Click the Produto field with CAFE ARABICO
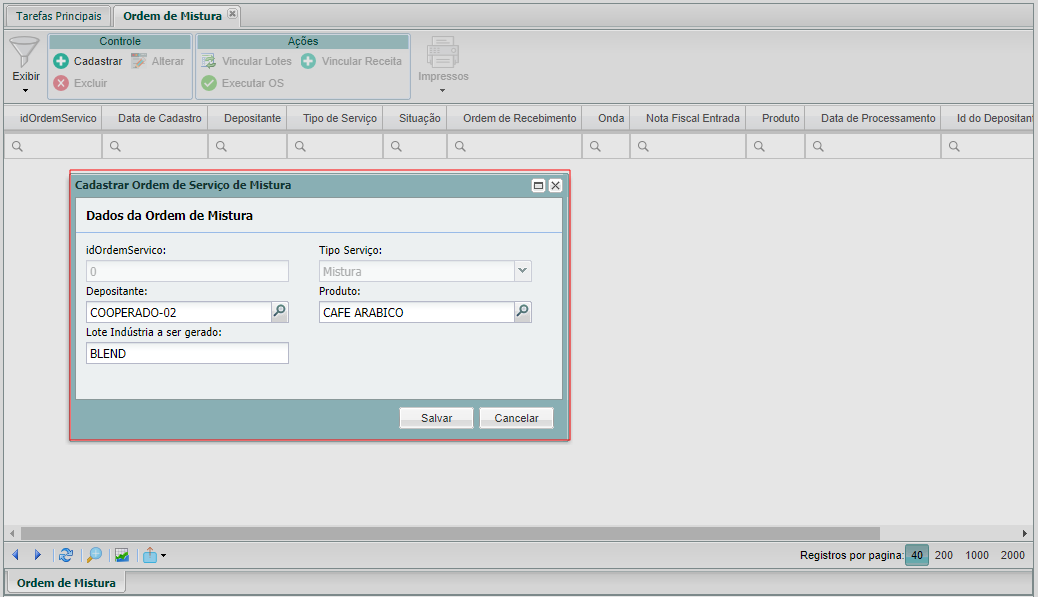This screenshot has width=1038, height=597. click(x=416, y=312)
